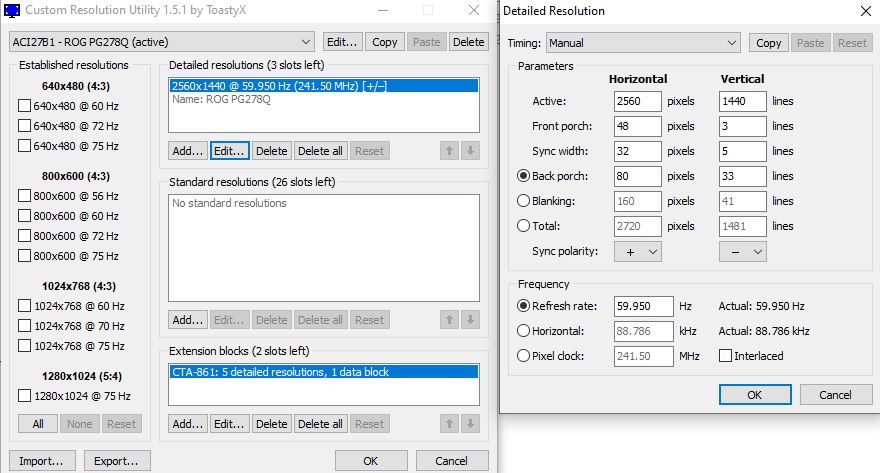Viewport: 880px width, 473px height.
Task: Close the Detailed Resolution dialog
Action: 865,11
